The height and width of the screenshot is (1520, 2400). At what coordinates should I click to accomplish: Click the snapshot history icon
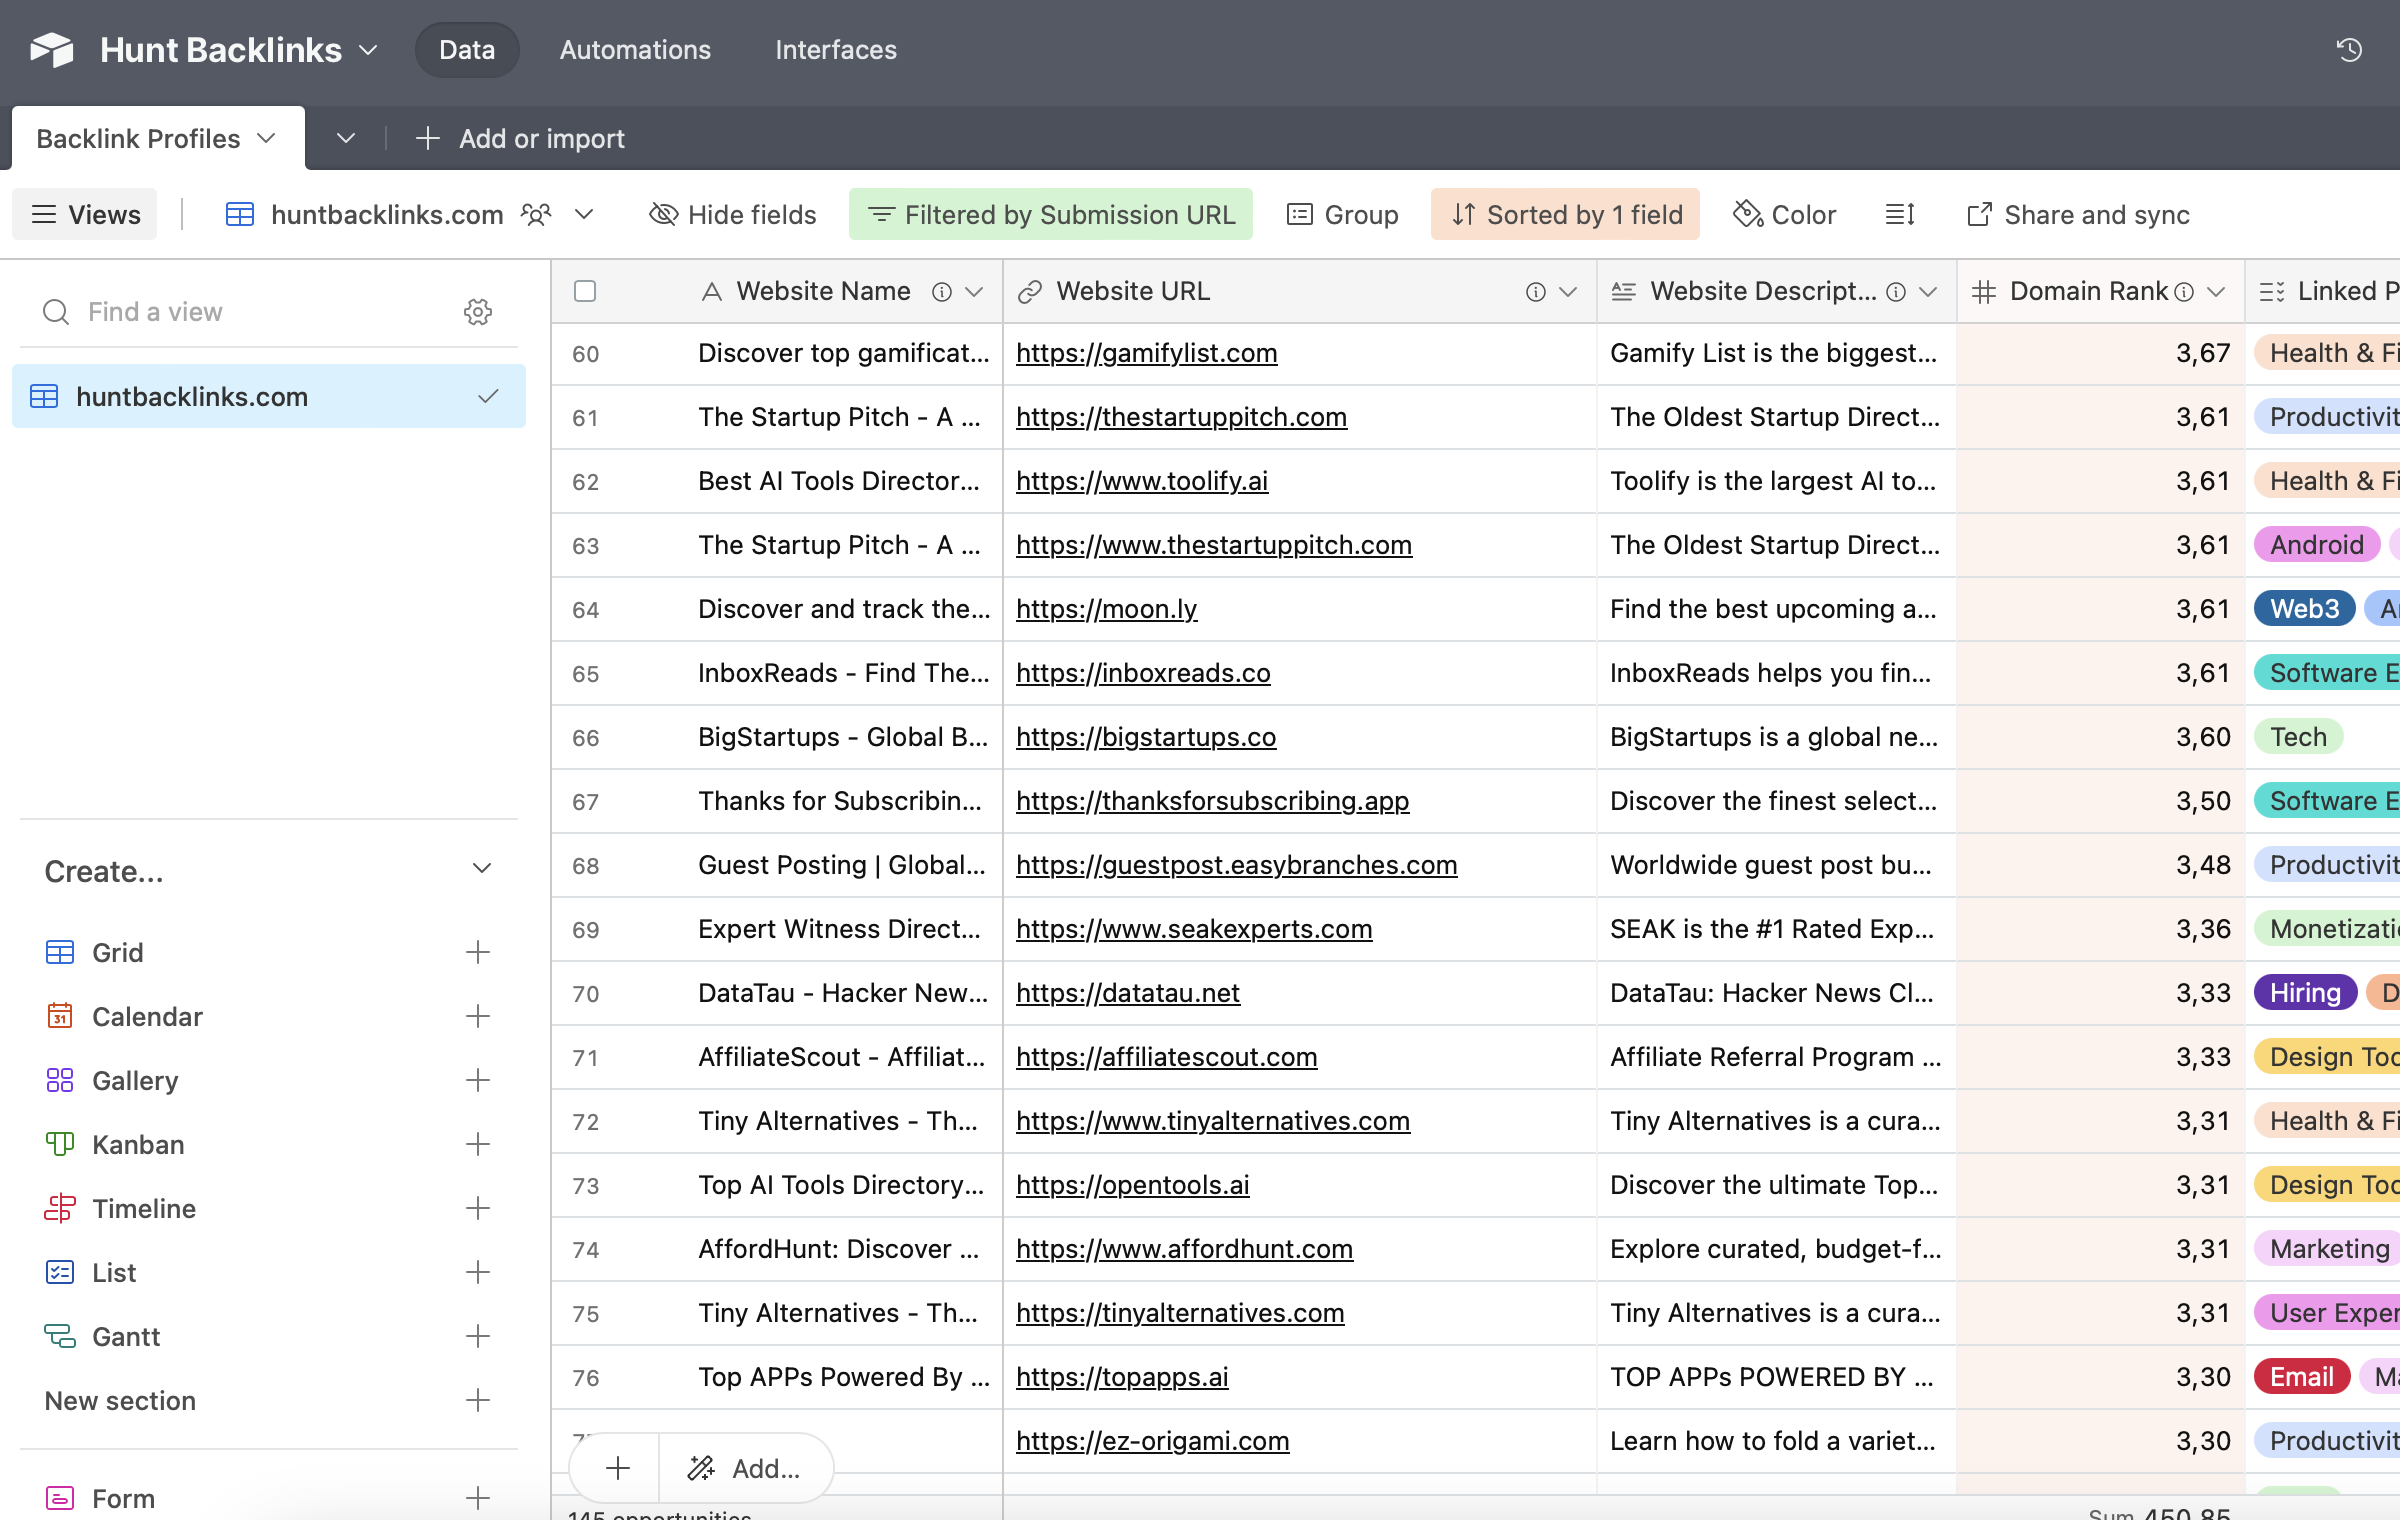(2349, 49)
